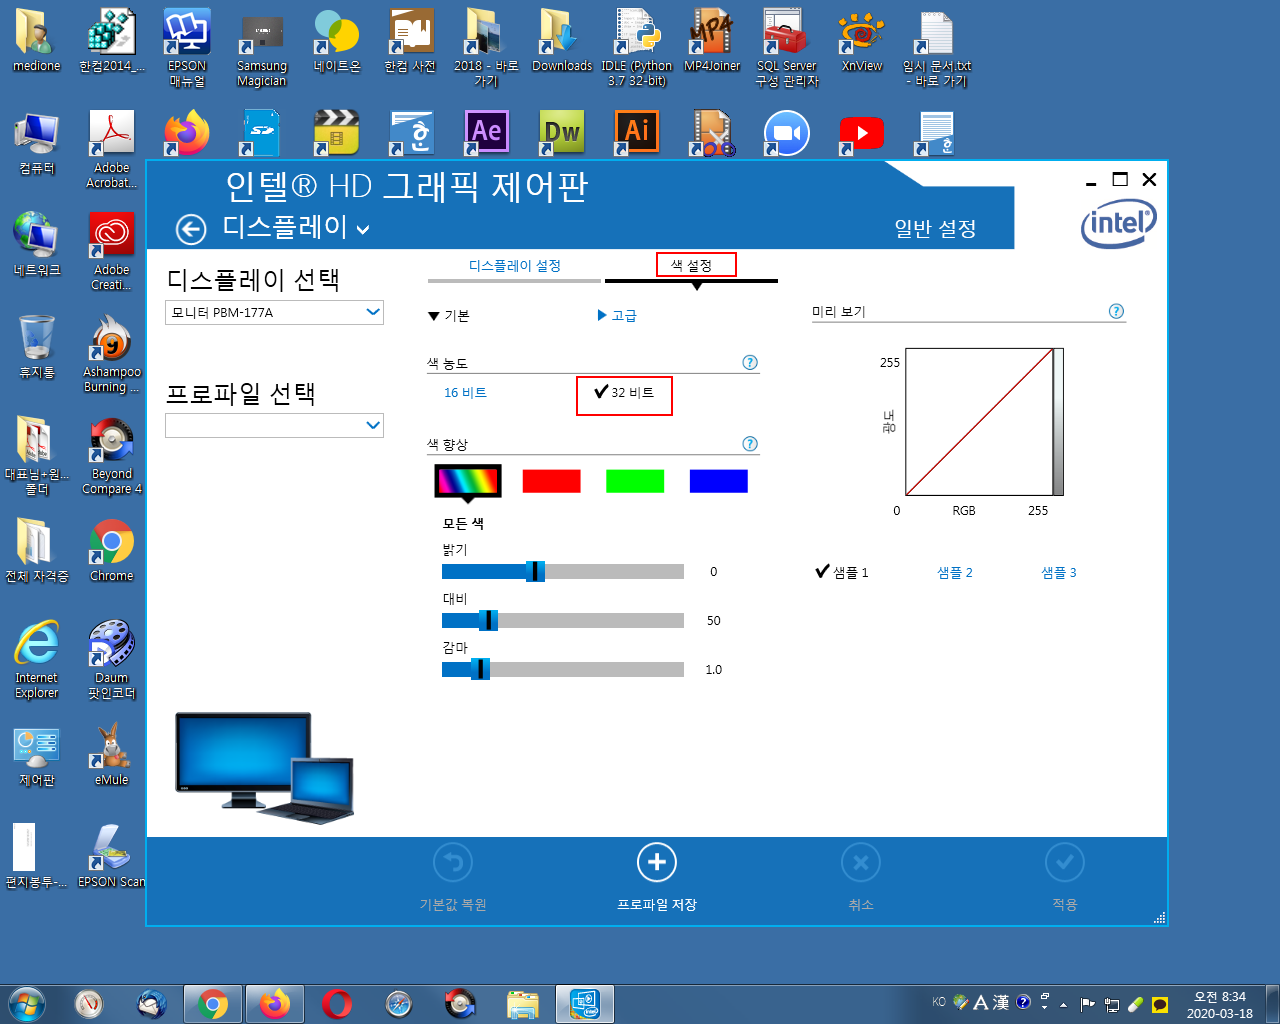Open IDLE Python 3.7 desktop shortcut
The image size is (1280, 1024).
(637, 49)
